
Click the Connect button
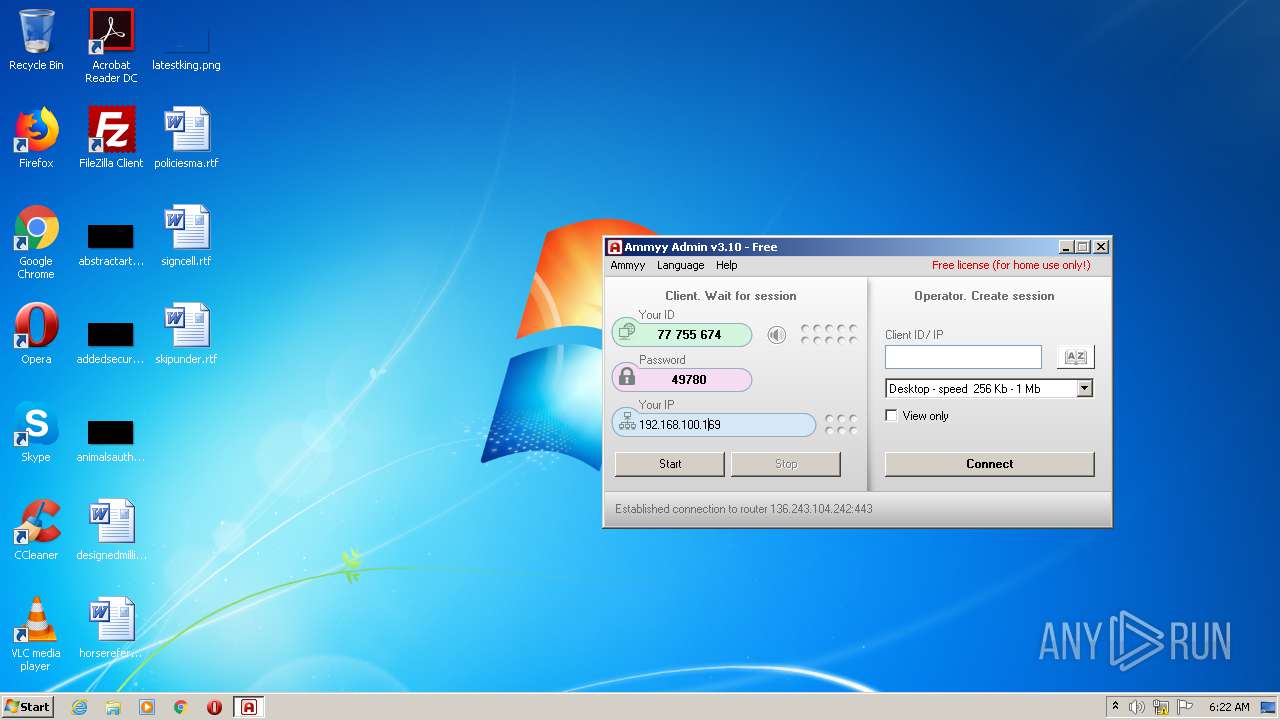990,464
